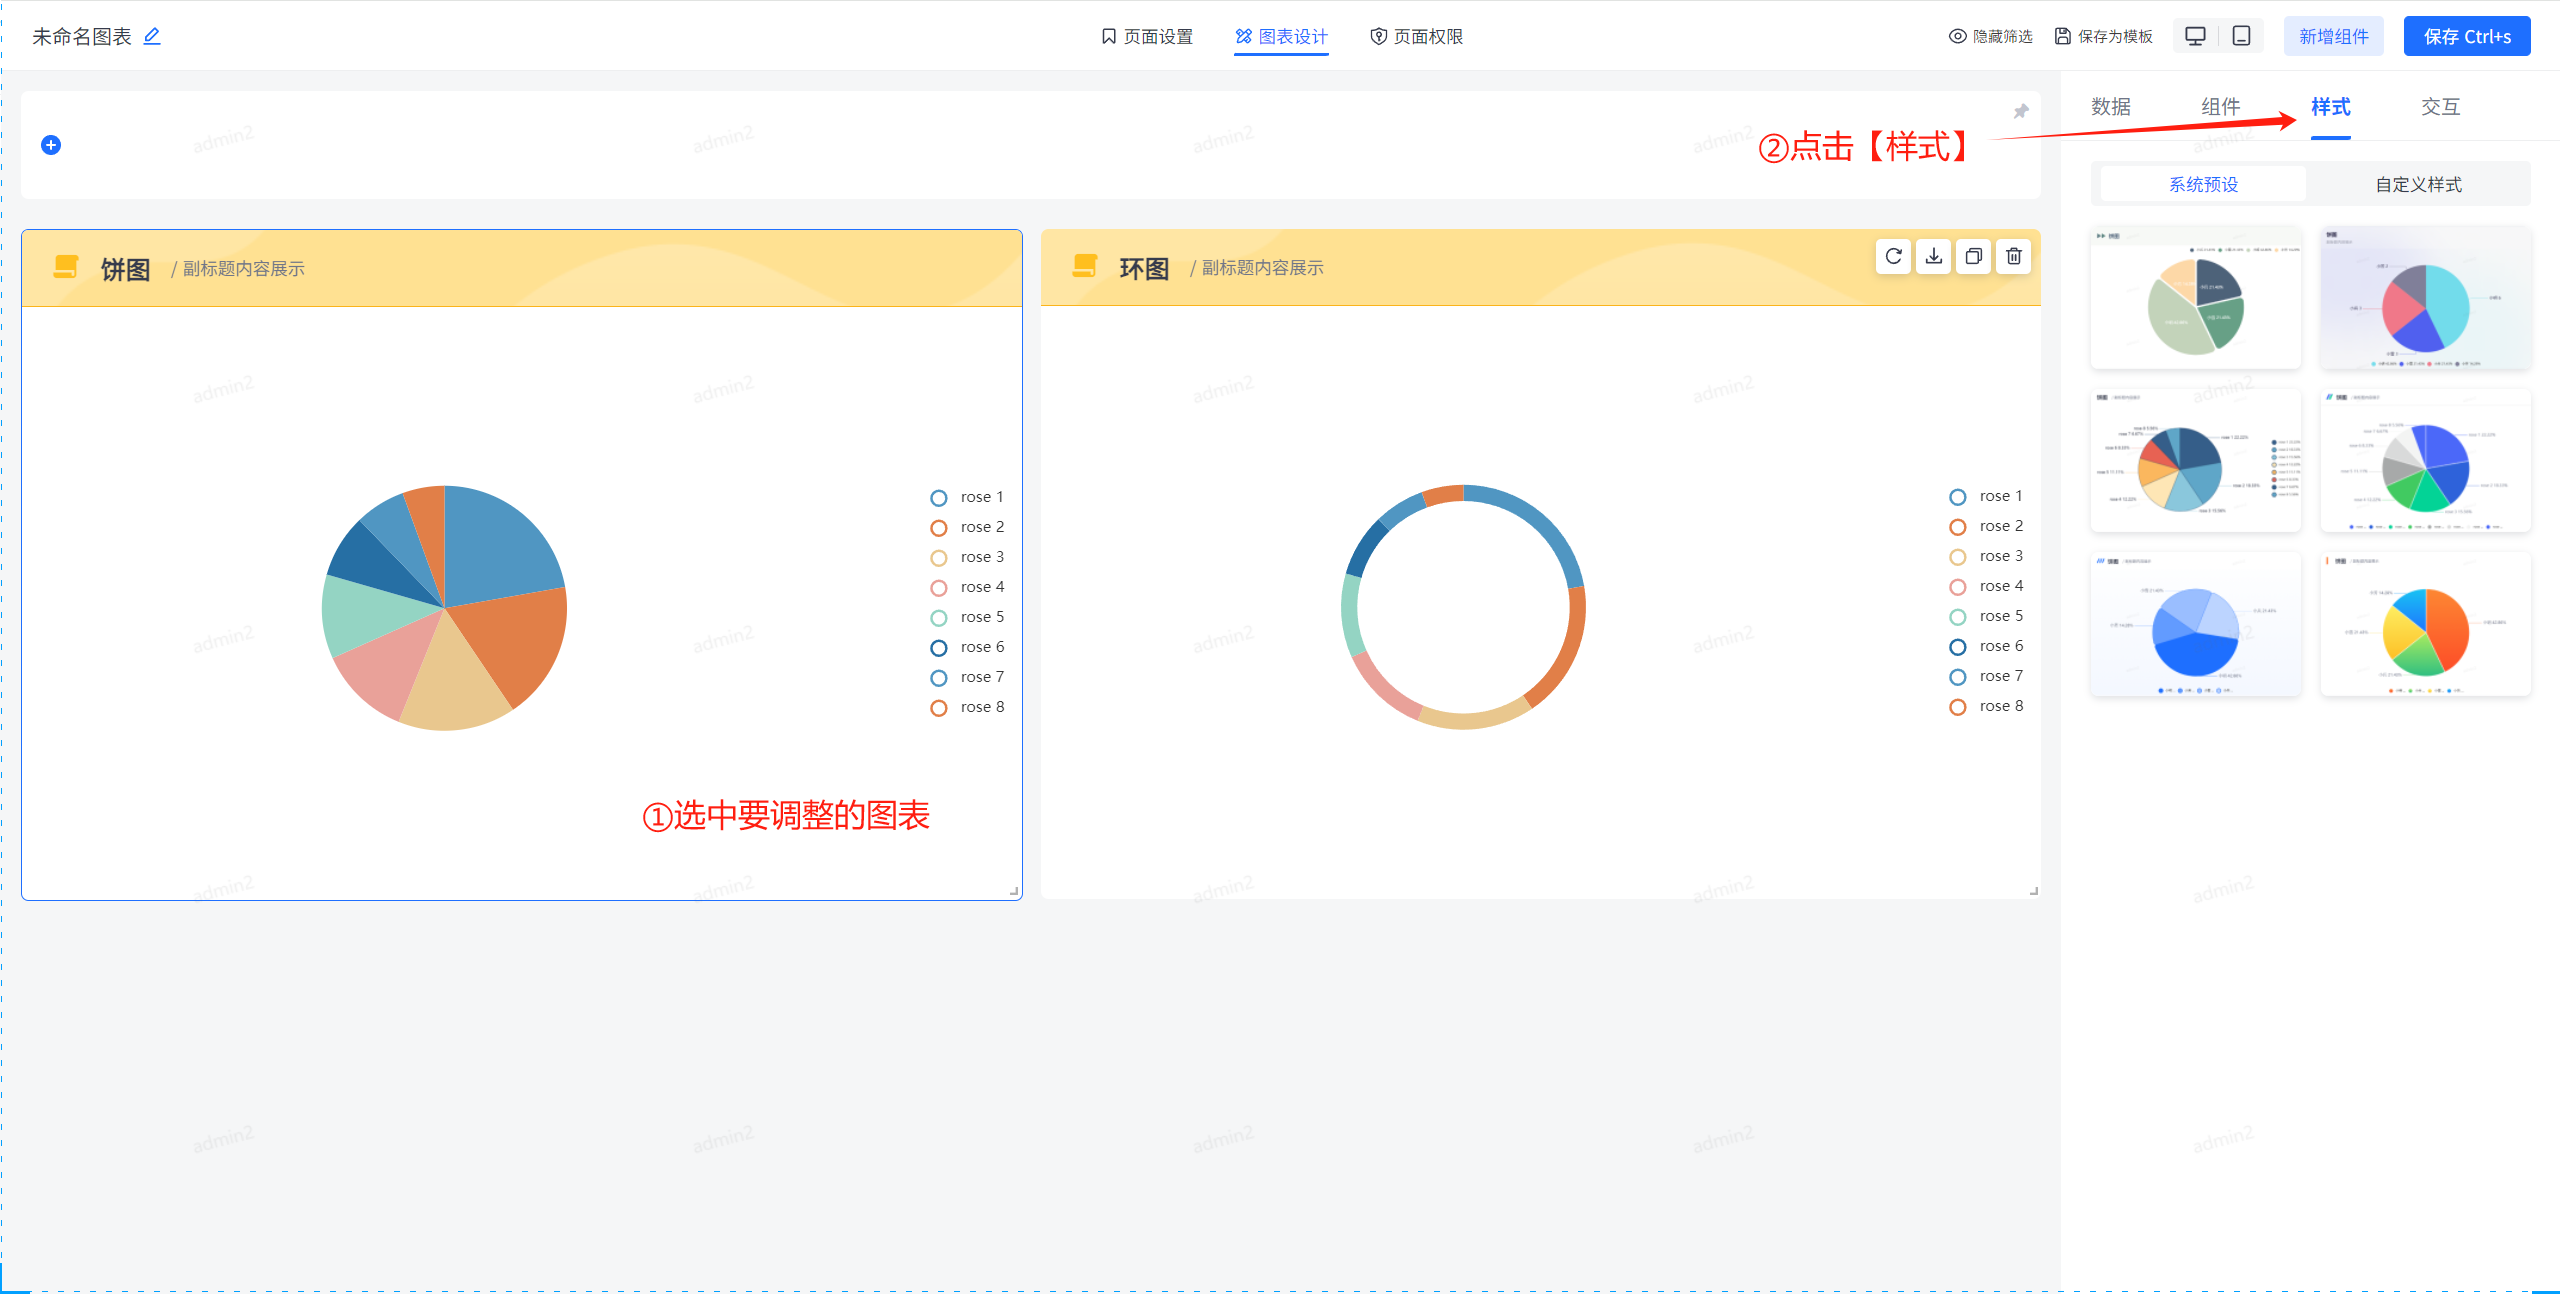
Task: Click the 环图 subtitle 副标题内容展示
Action: click(1262, 268)
